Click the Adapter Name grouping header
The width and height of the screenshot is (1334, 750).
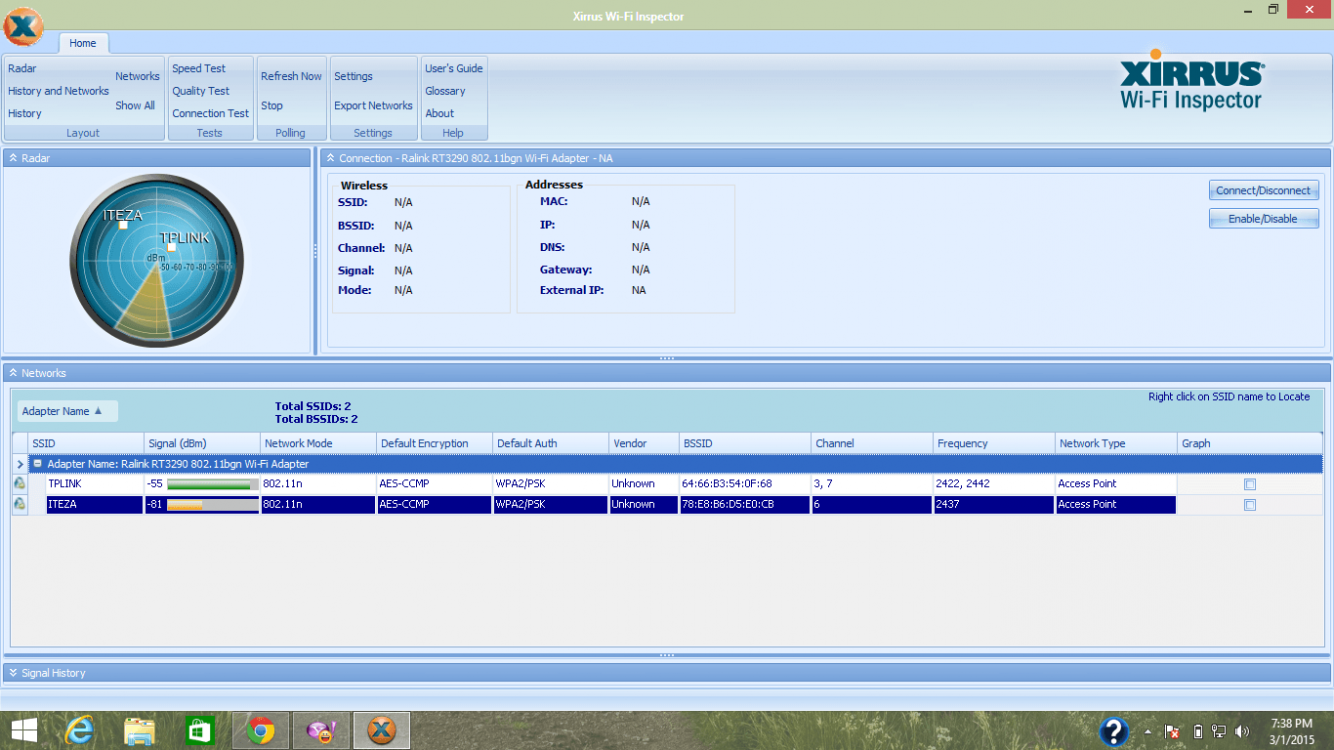67,411
